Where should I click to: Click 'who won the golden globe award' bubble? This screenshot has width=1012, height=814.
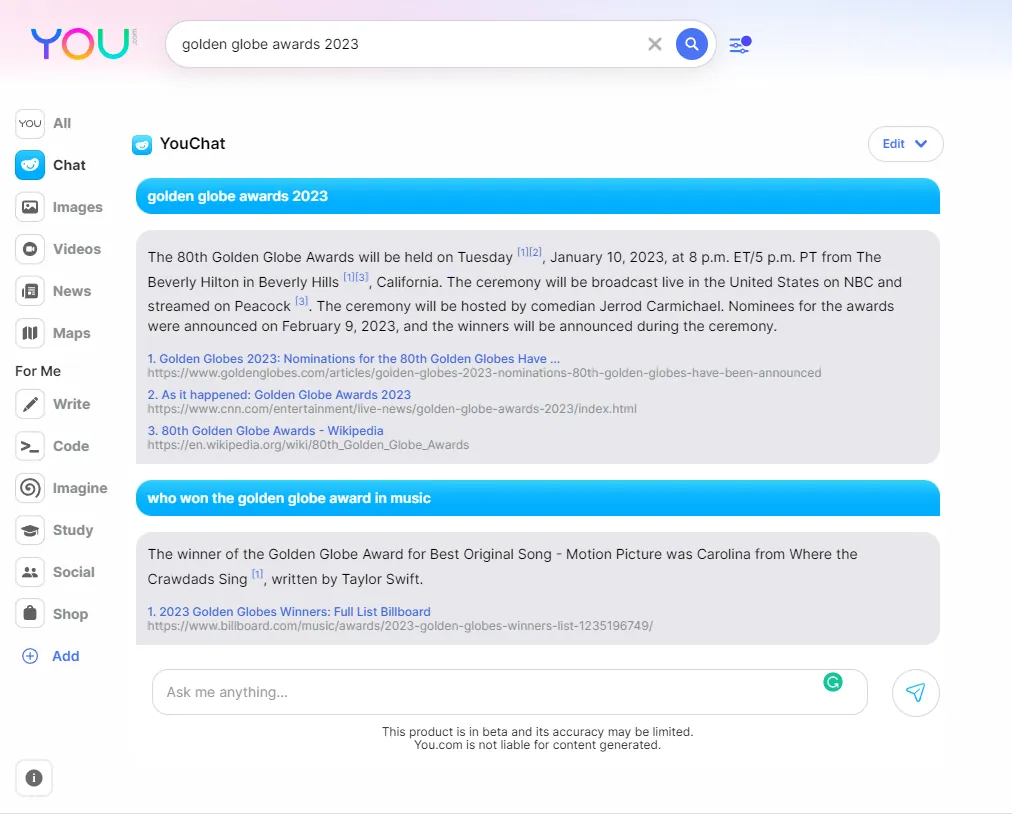(x=538, y=498)
